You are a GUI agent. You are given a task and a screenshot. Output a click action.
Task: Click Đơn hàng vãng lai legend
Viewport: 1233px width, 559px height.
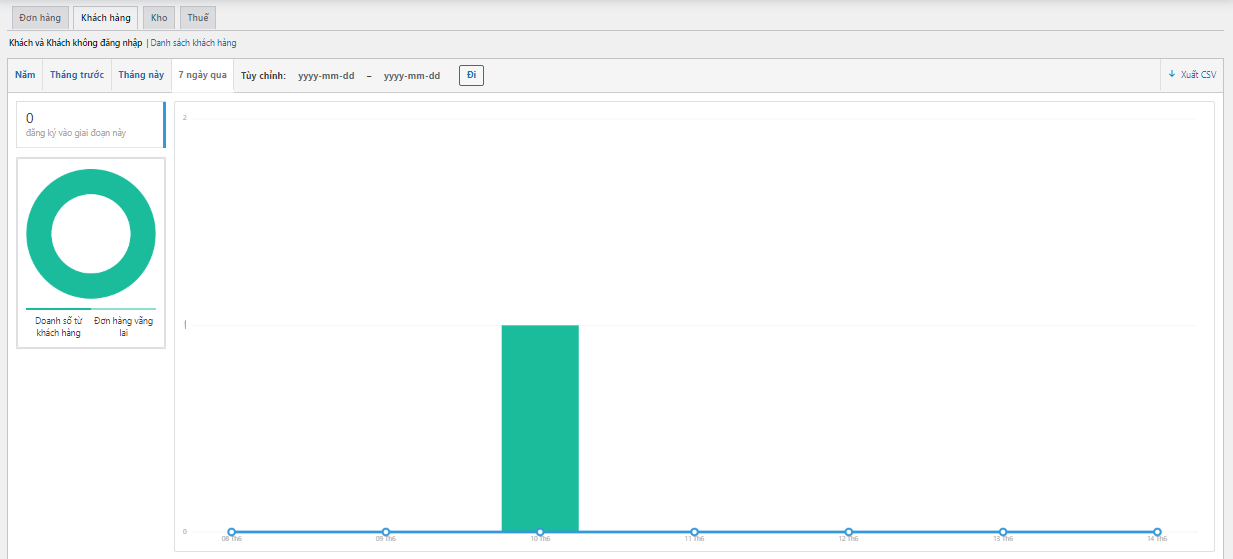coord(123,327)
